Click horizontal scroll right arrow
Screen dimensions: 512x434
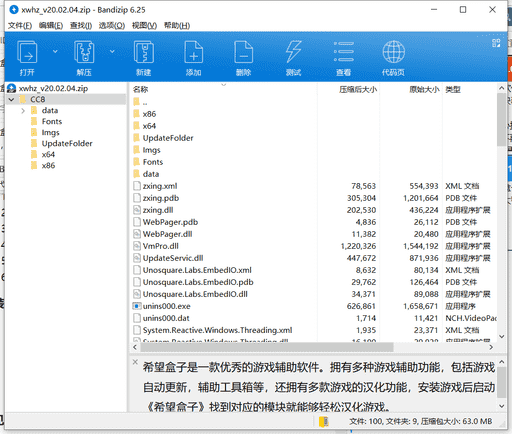(491, 347)
